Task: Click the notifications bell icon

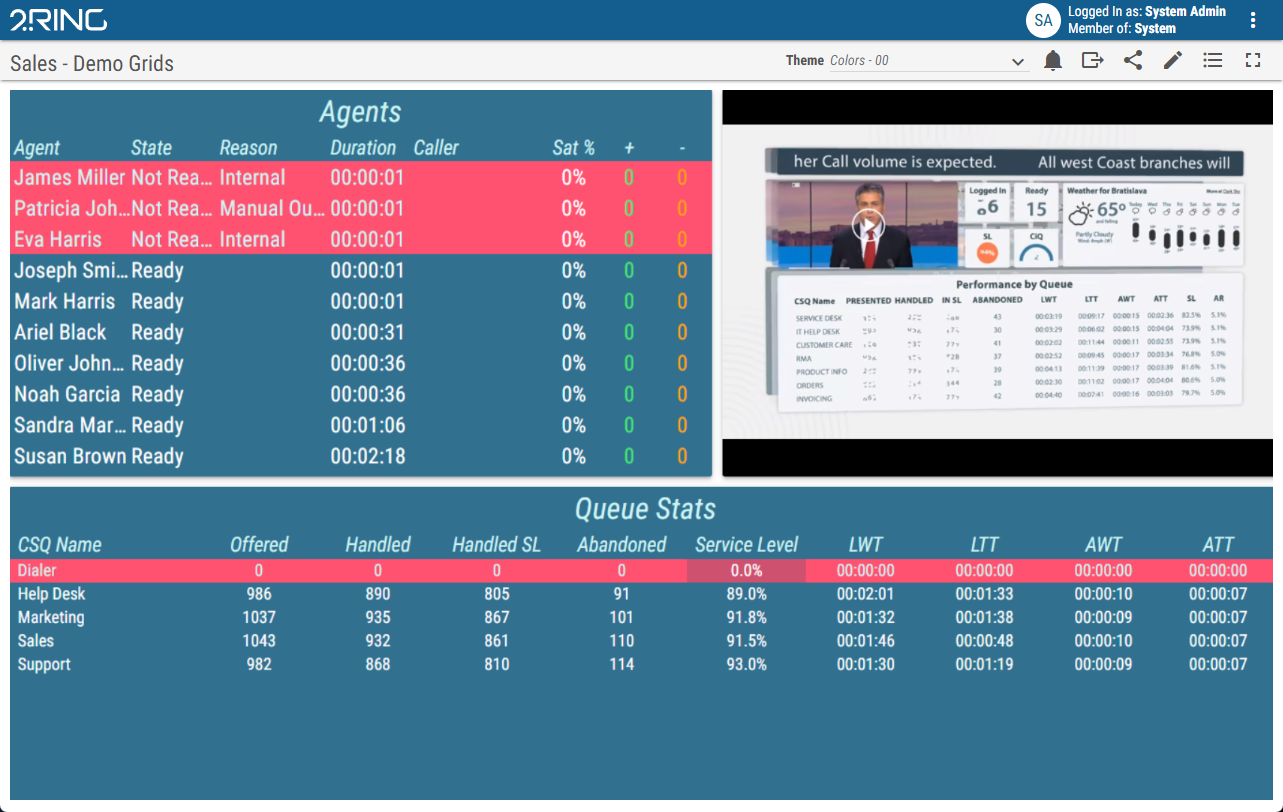Action: point(1053,61)
